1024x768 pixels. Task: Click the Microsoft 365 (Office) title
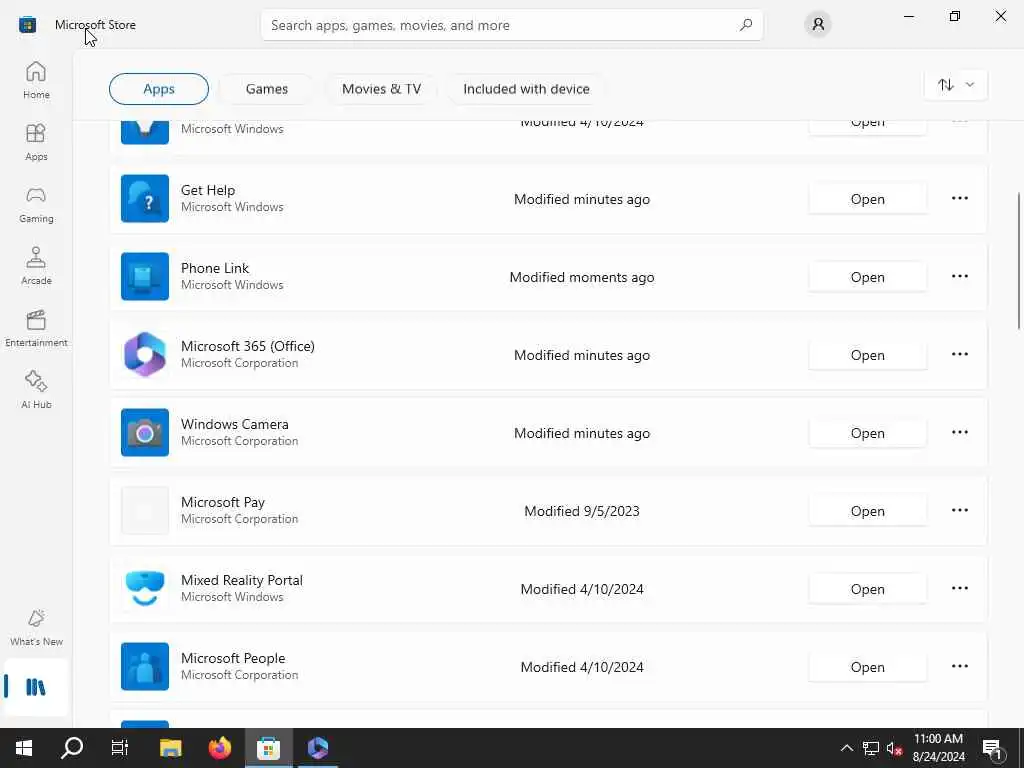coord(248,346)
